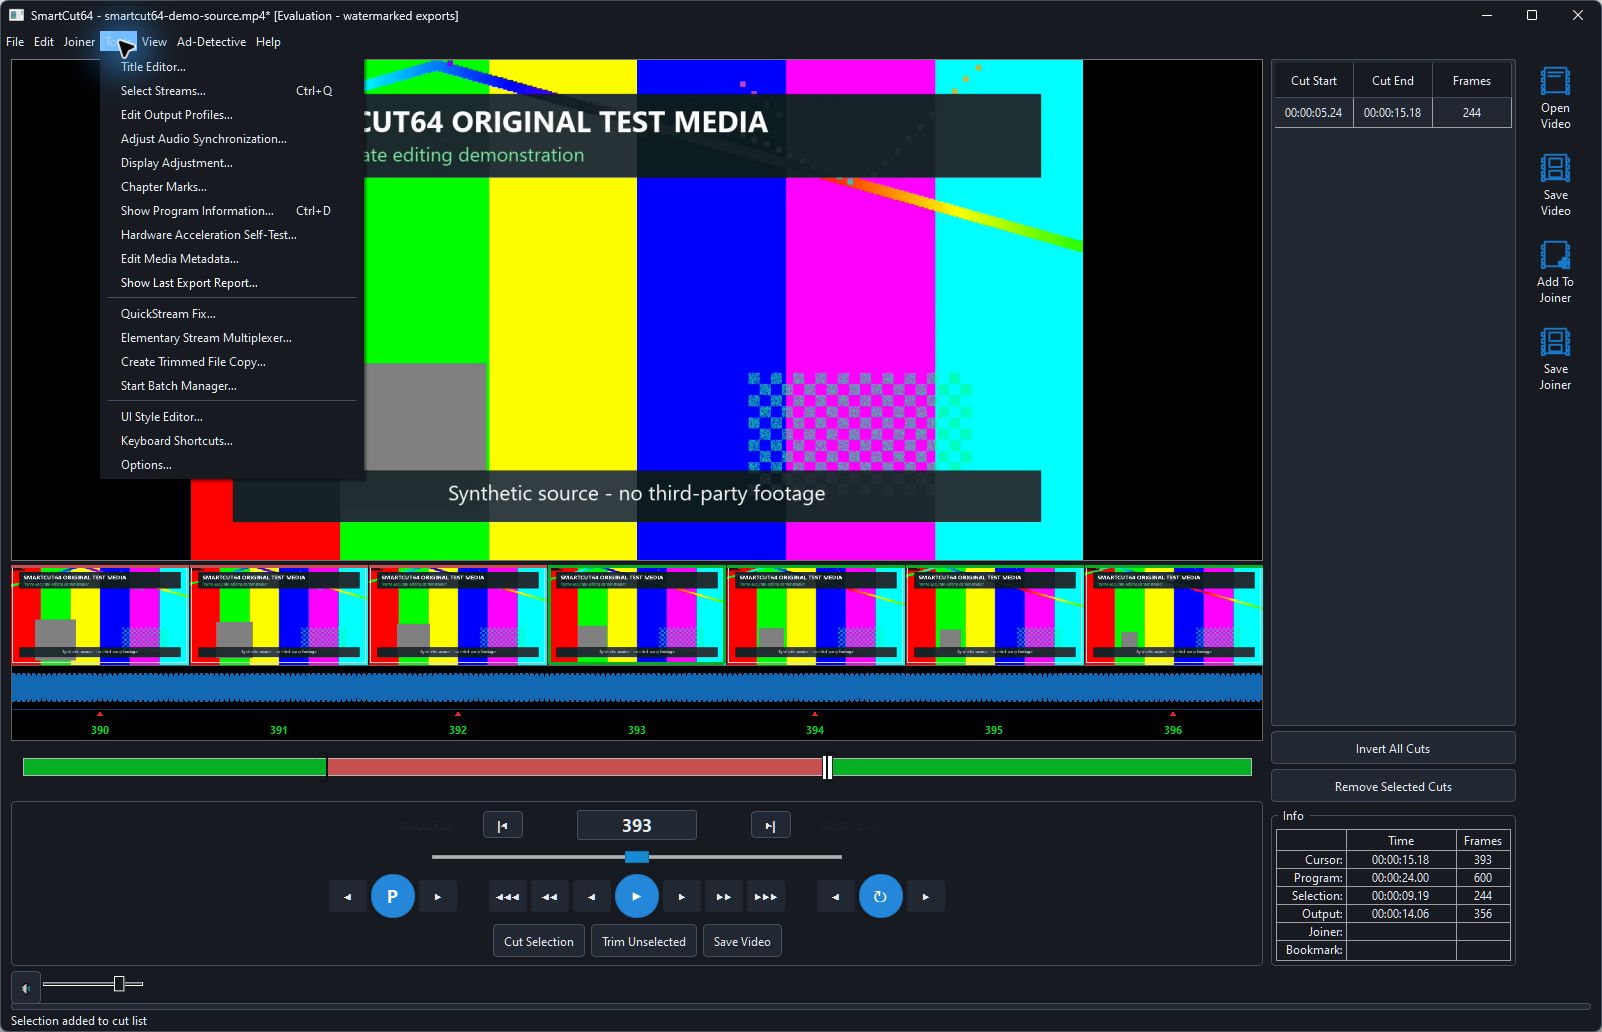The height and width of the screenshot is (1032, 1602).
Task: Click the arrow right of P button
Action: coord(438,896)
